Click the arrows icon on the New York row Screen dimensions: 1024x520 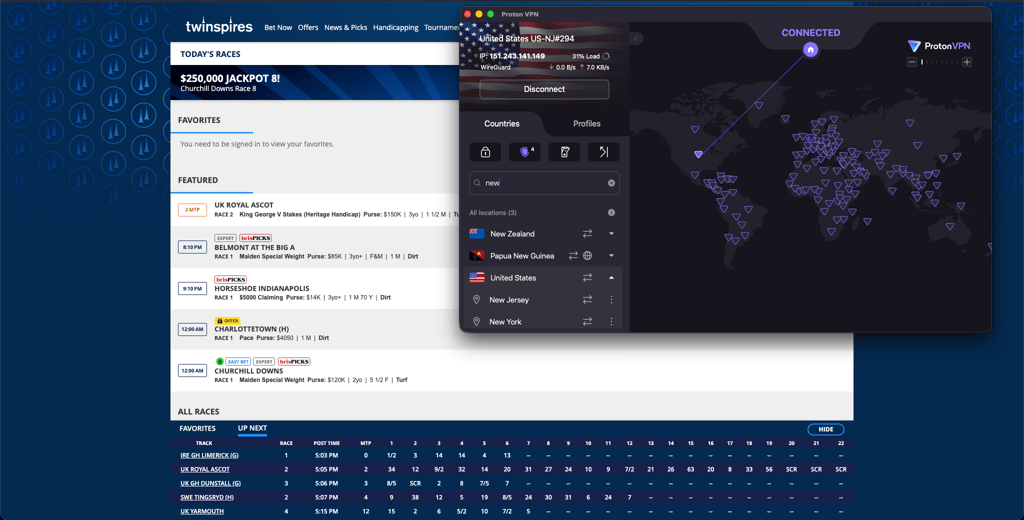(587, 321)
